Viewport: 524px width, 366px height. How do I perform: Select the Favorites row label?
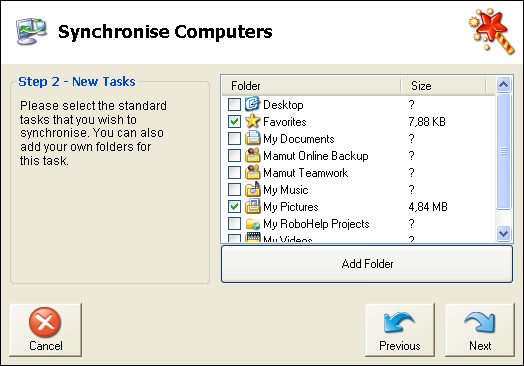click(285, 122)
